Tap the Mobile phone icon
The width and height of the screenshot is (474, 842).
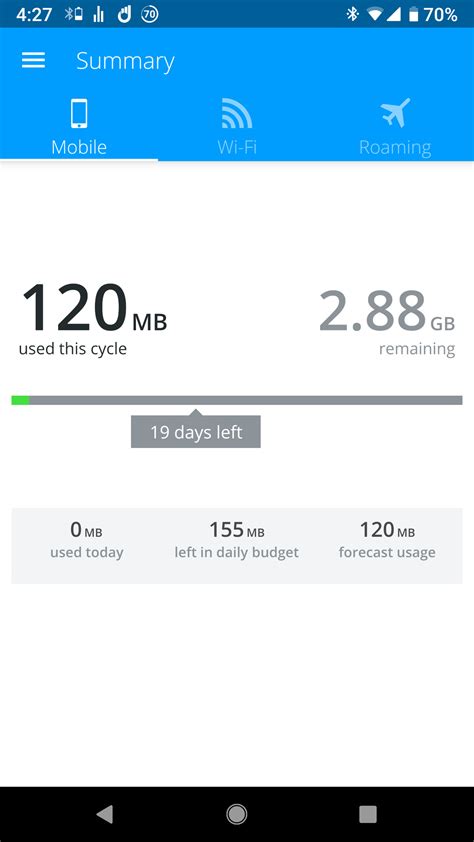coord(79,113)
